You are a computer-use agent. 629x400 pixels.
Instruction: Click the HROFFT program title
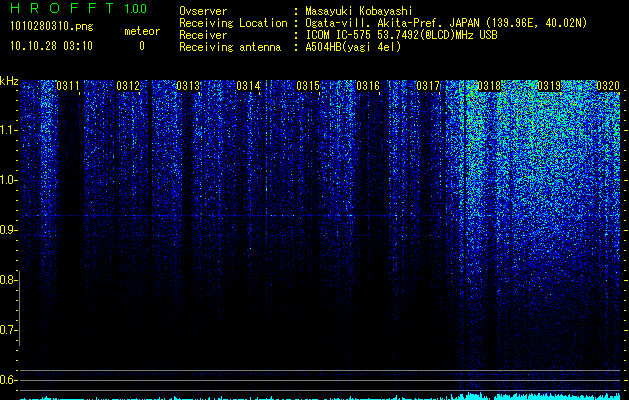pos(62,8)
